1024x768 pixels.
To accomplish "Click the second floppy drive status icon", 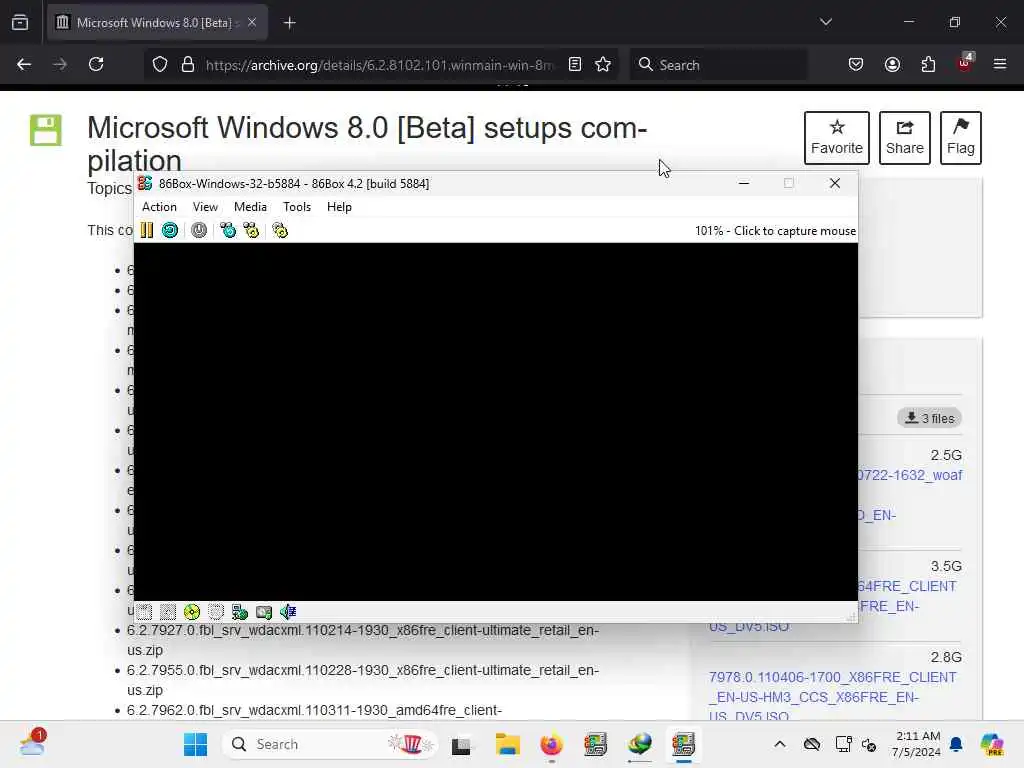I will click(x=168, y=612).
